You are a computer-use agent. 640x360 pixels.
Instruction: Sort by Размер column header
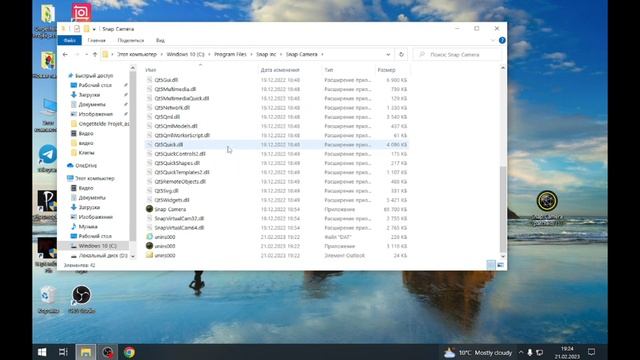point(386,70)
